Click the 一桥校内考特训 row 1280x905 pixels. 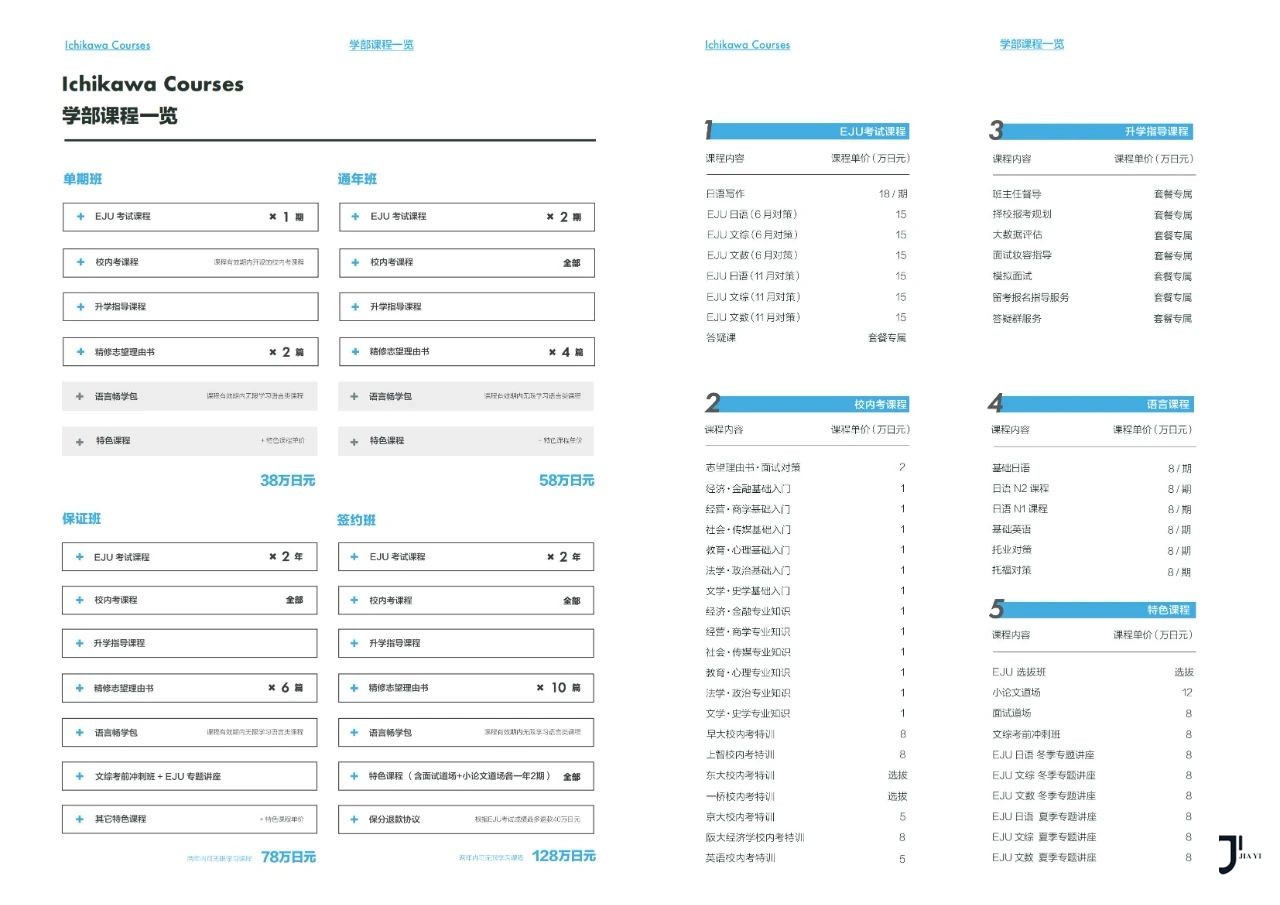[807, 796]
